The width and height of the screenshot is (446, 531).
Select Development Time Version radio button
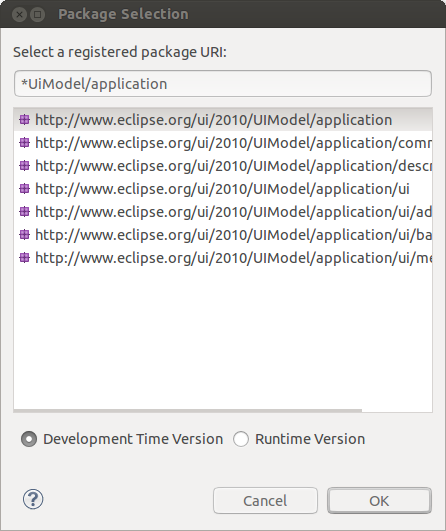click(29, 439)
